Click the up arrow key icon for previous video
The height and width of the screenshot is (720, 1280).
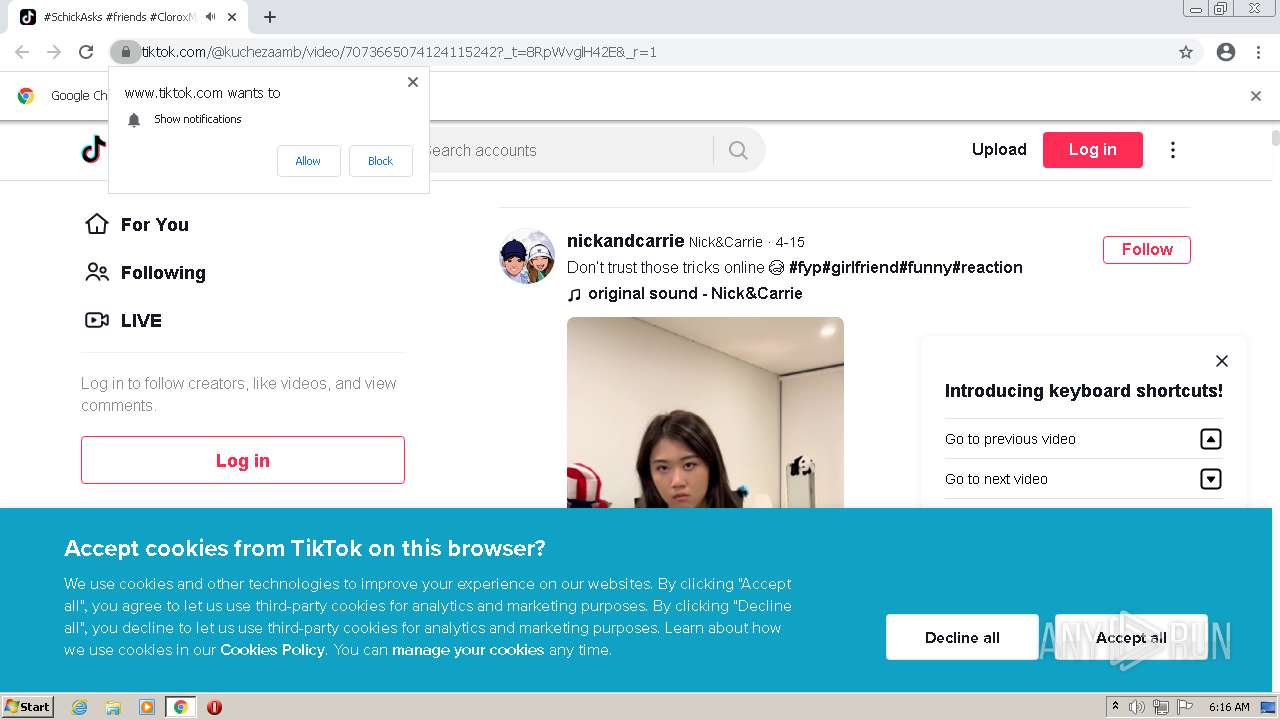1210,439
